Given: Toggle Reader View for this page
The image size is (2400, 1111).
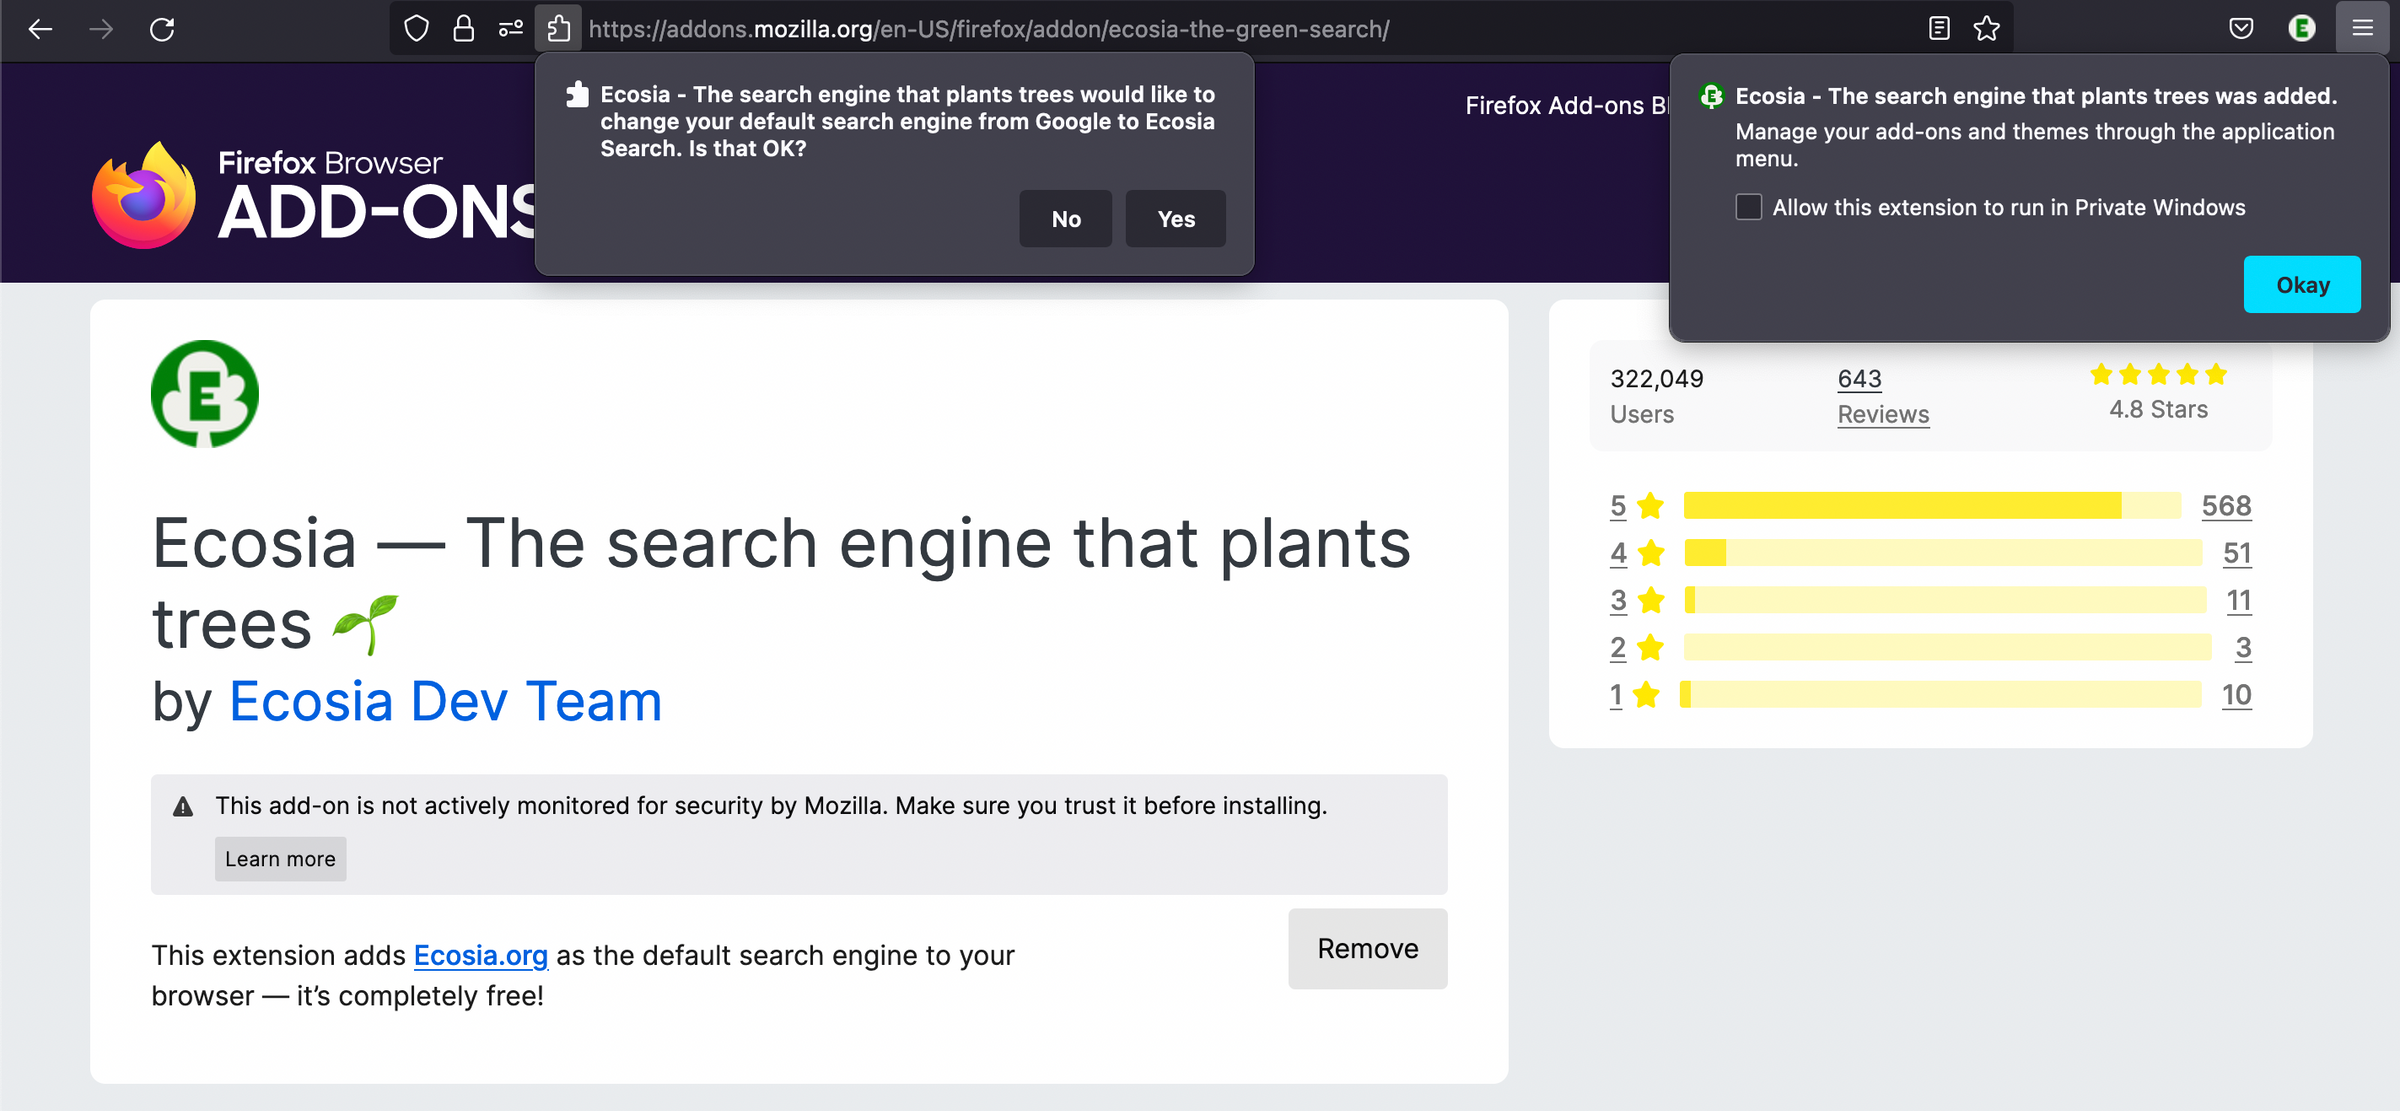Looking at the screenshot, I should (x=1938, y=29).
